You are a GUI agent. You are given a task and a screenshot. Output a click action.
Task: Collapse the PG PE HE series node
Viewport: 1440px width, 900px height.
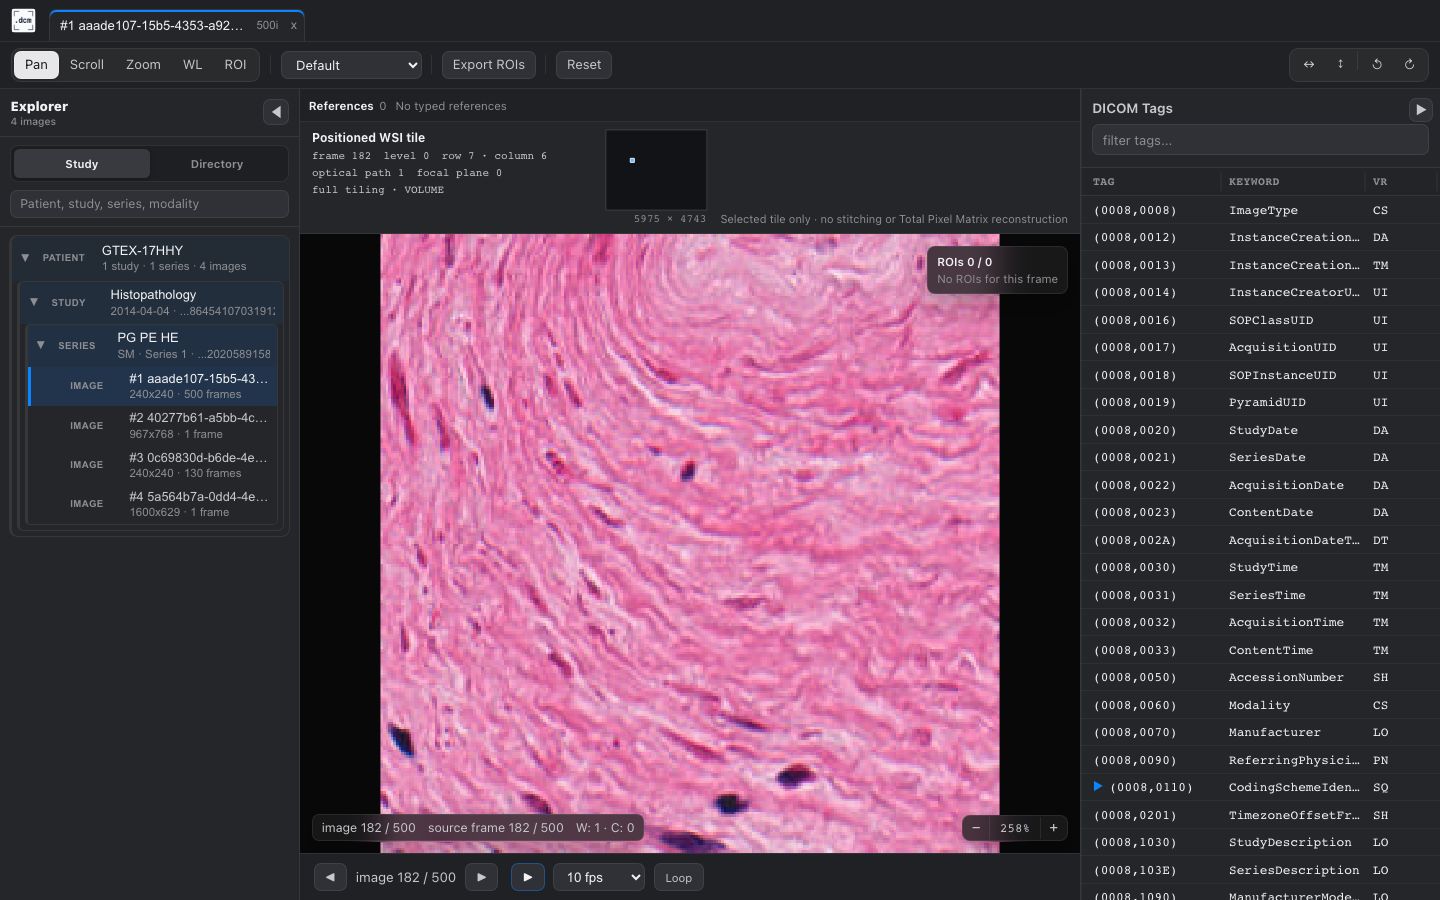click(41, 345)
